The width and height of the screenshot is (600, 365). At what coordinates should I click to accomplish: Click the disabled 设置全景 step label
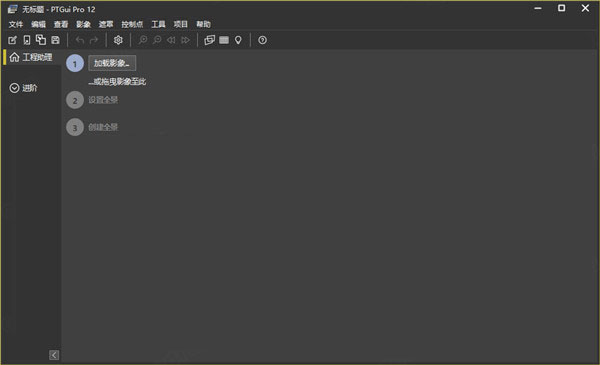103,100
